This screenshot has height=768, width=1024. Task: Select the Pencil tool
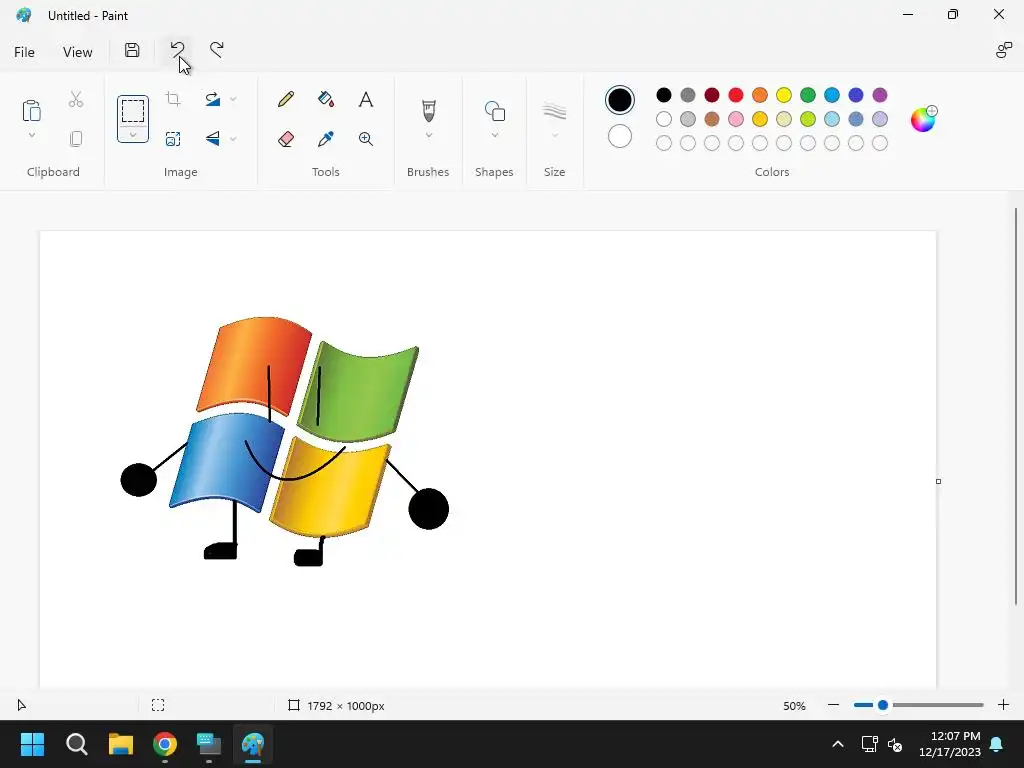click(x=285, y=99)
